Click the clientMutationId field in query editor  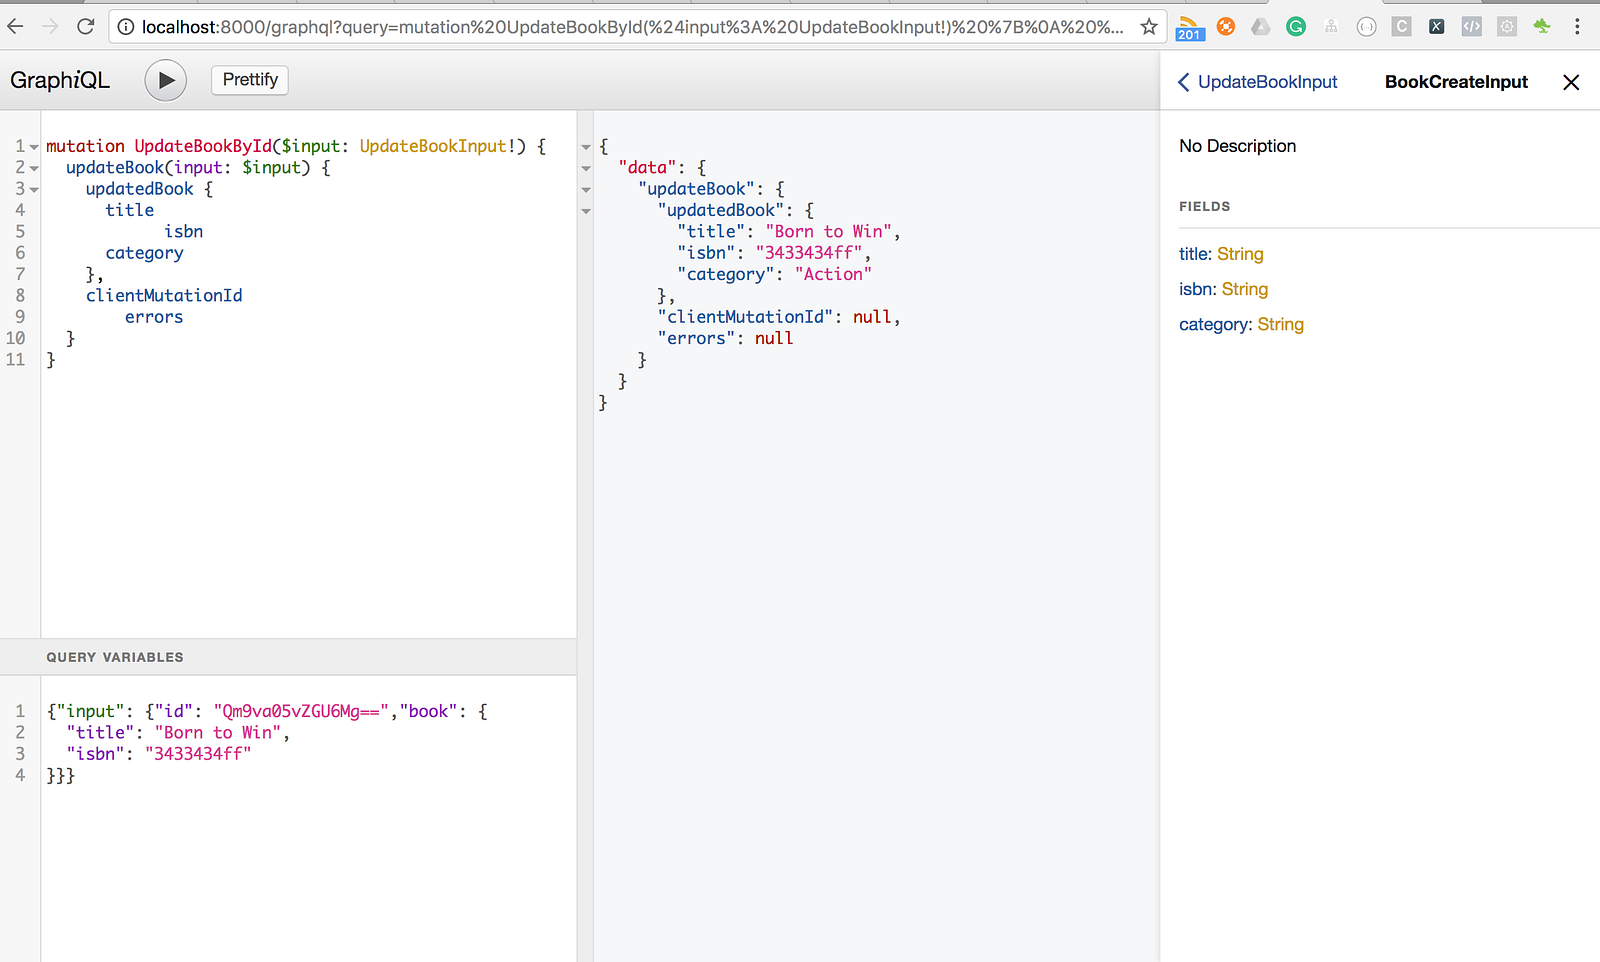(164, 295)
